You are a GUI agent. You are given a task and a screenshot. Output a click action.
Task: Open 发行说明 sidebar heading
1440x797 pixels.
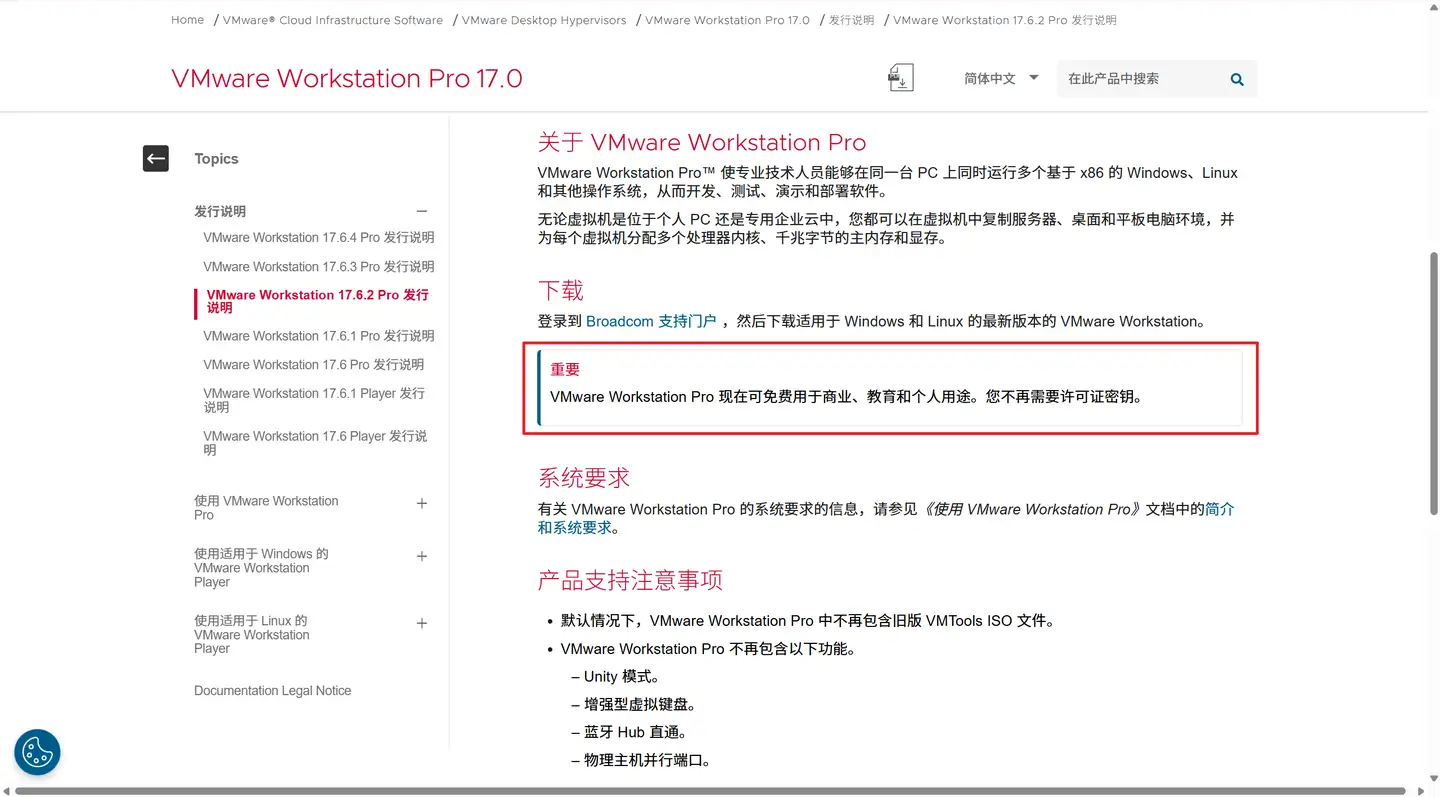click(x=220, y=211)
